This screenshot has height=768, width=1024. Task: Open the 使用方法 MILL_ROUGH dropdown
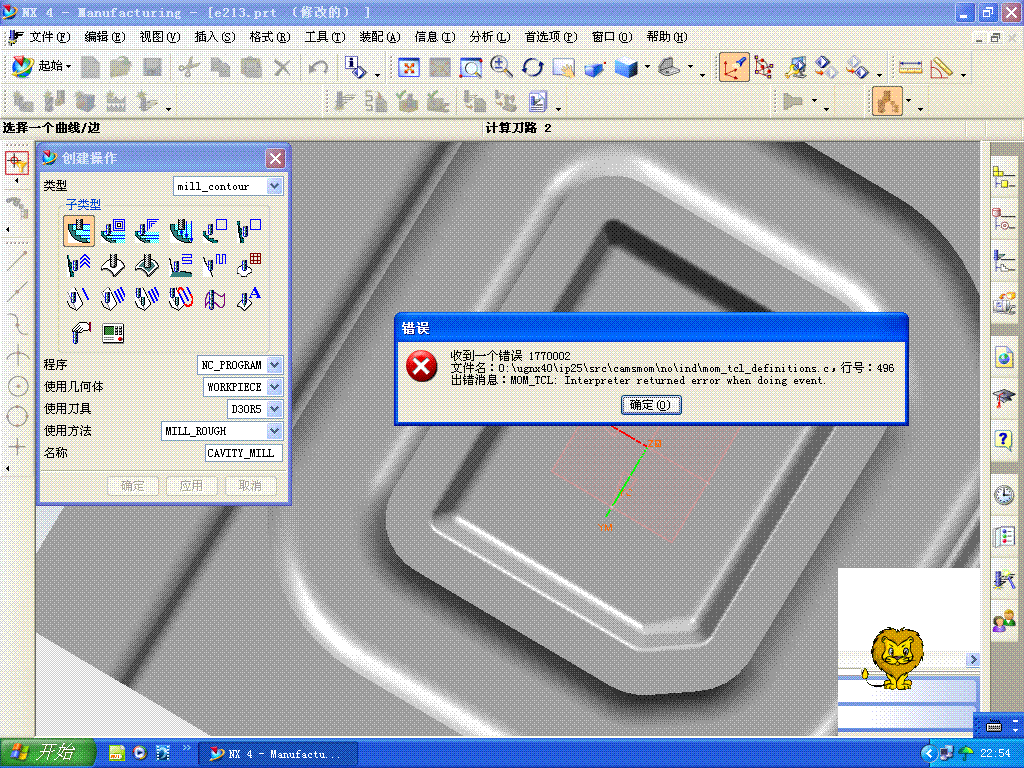tap(274, 431)
